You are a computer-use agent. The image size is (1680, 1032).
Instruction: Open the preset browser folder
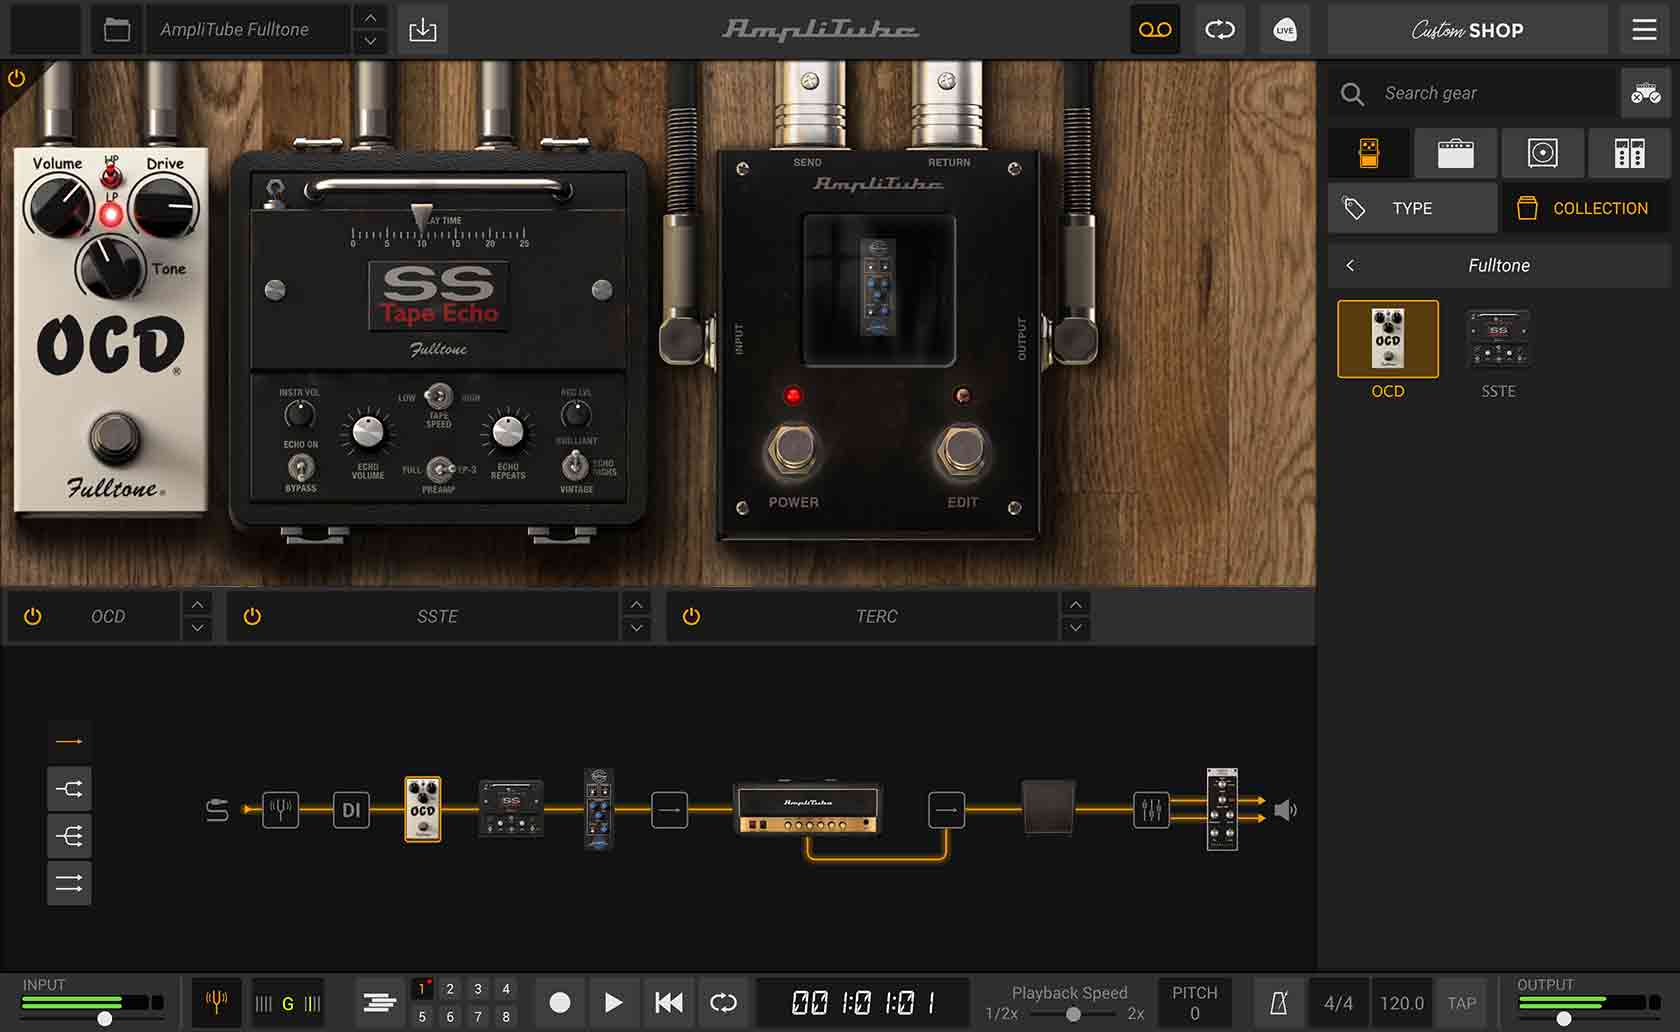click(117, 29)
